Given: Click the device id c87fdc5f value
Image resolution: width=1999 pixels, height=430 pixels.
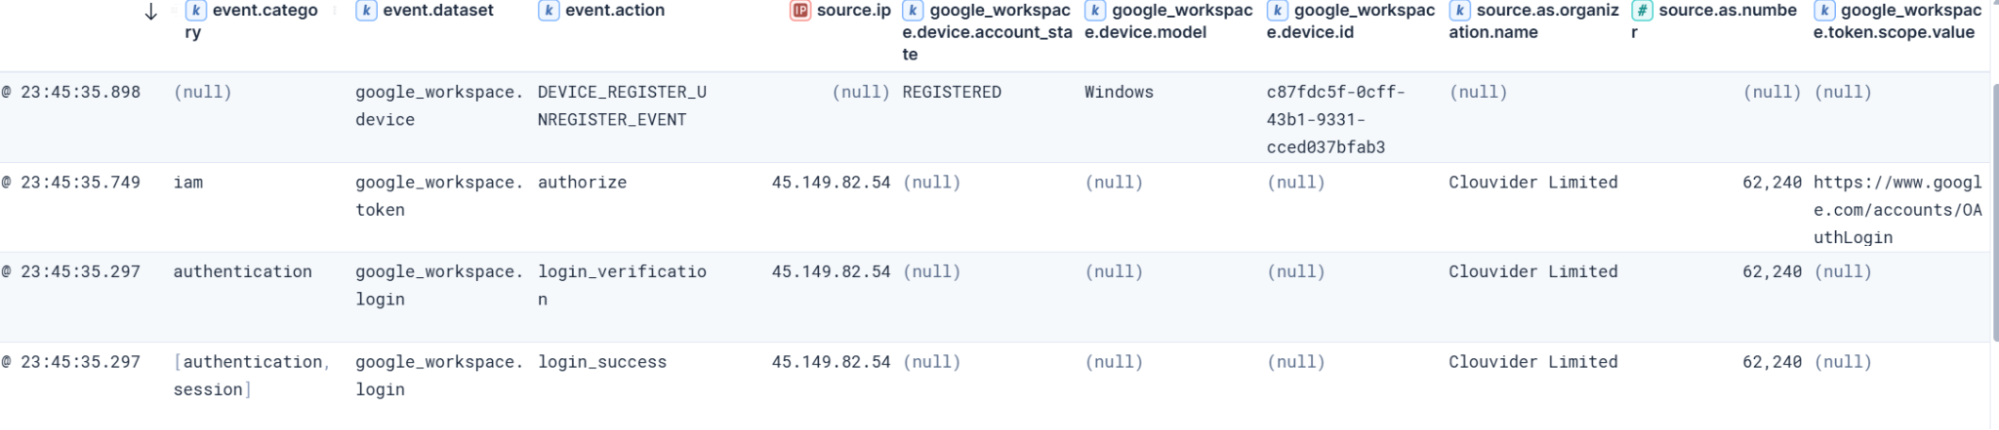Looking at the screenshot, I should (x=1336, y=120).
